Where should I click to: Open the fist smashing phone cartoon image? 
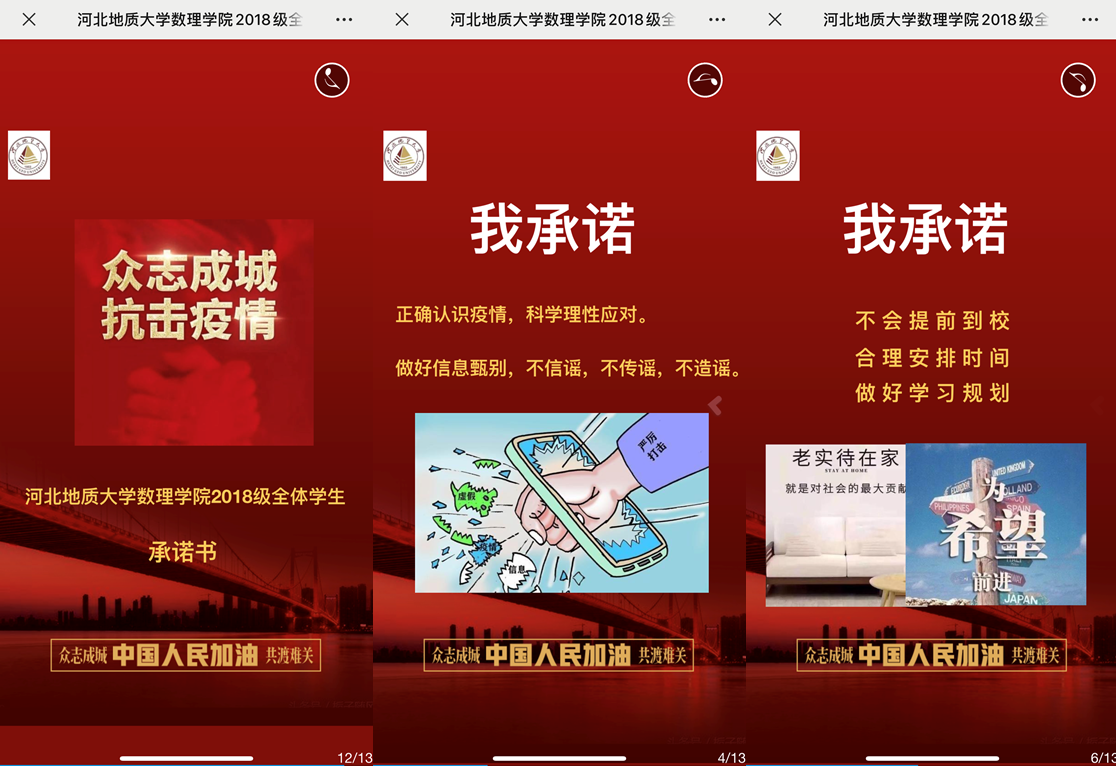[x=561, y=502]
